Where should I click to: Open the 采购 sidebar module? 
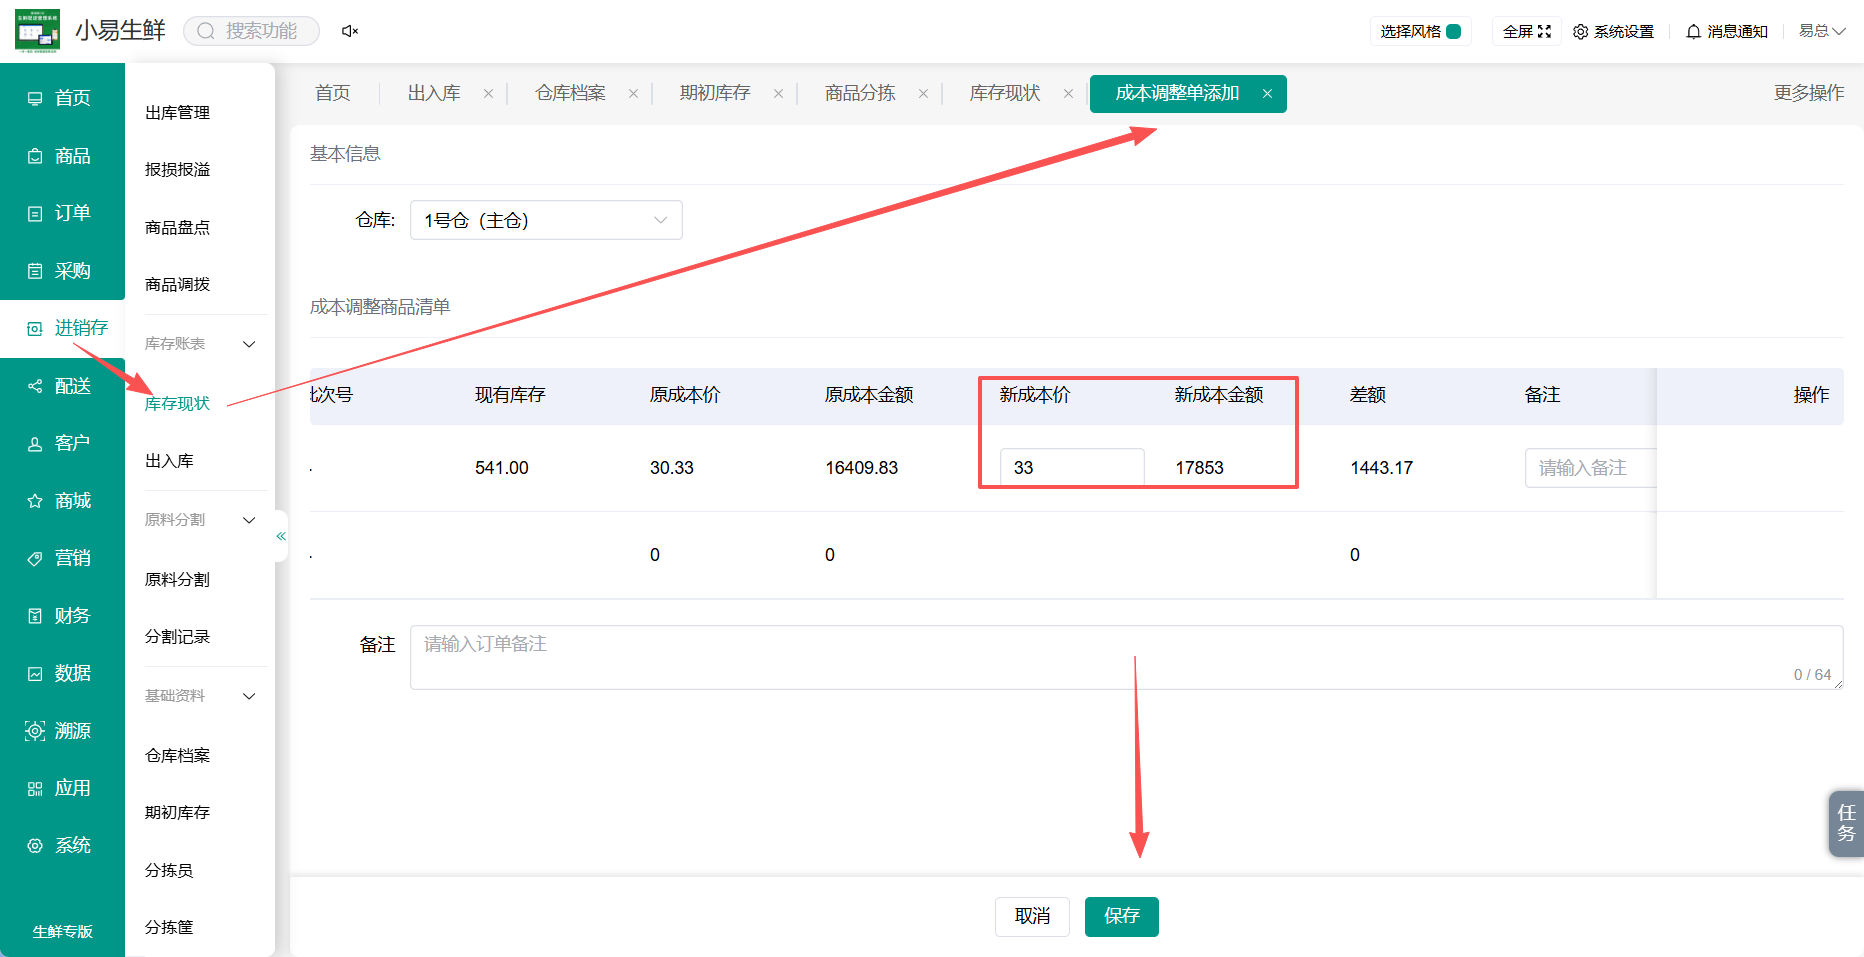[62, 271]
